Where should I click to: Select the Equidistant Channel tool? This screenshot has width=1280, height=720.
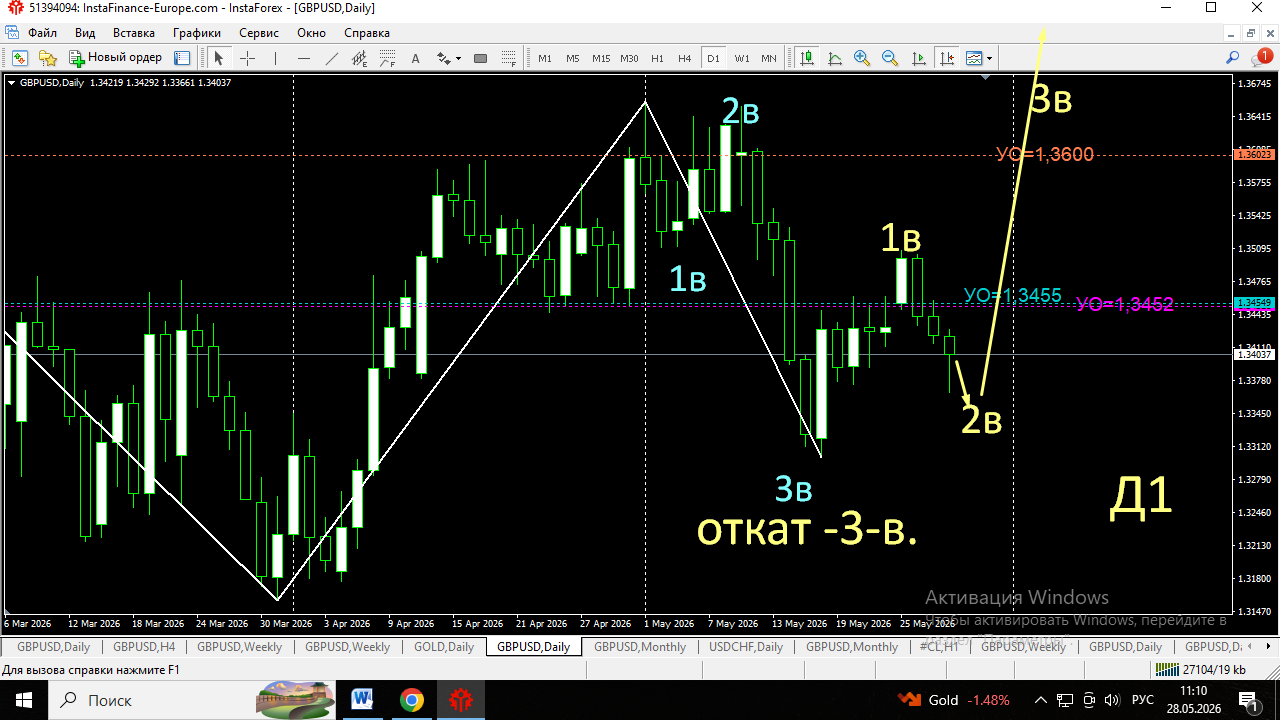tap(359, 58)
